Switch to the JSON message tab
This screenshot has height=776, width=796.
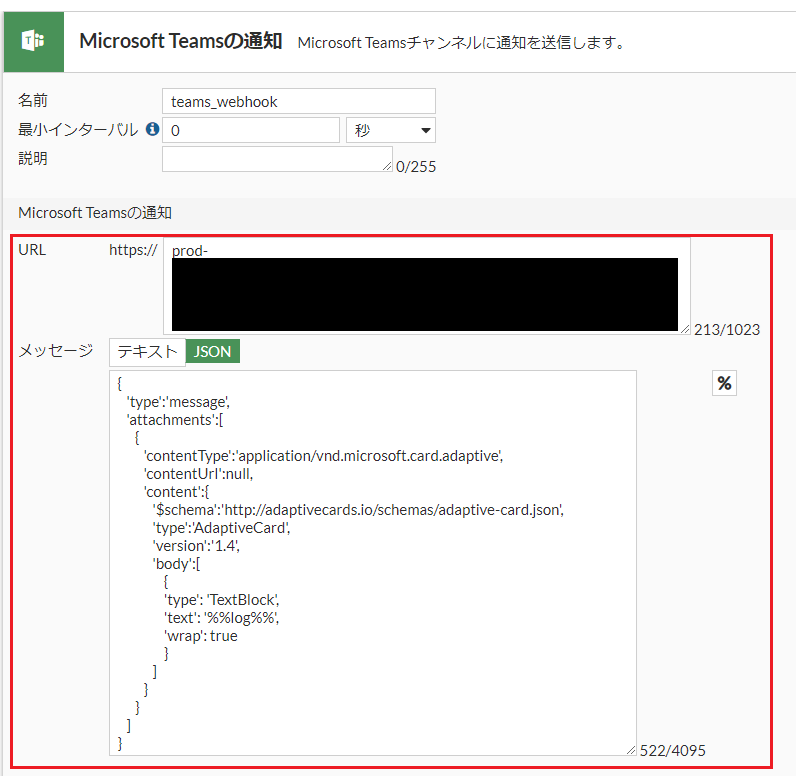click(213, 351)
